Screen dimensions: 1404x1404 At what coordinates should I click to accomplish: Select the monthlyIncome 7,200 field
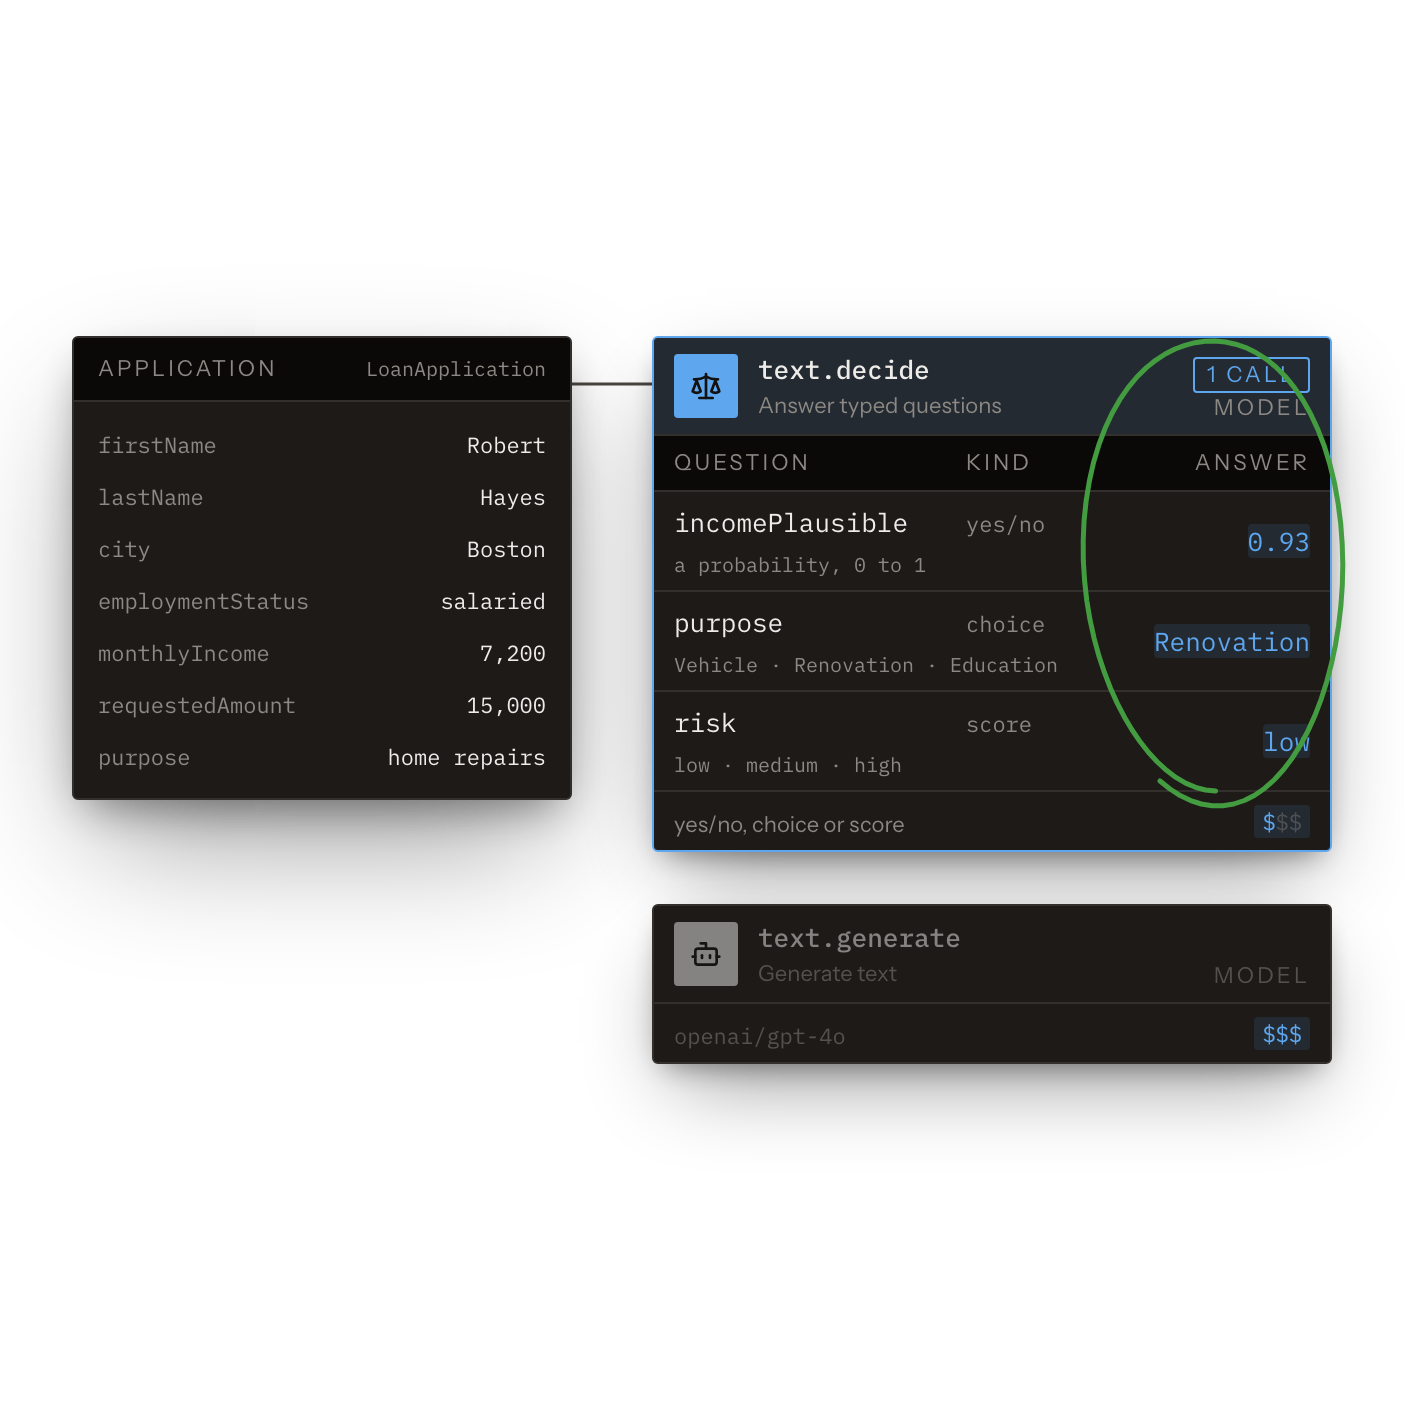coord(322,654)
